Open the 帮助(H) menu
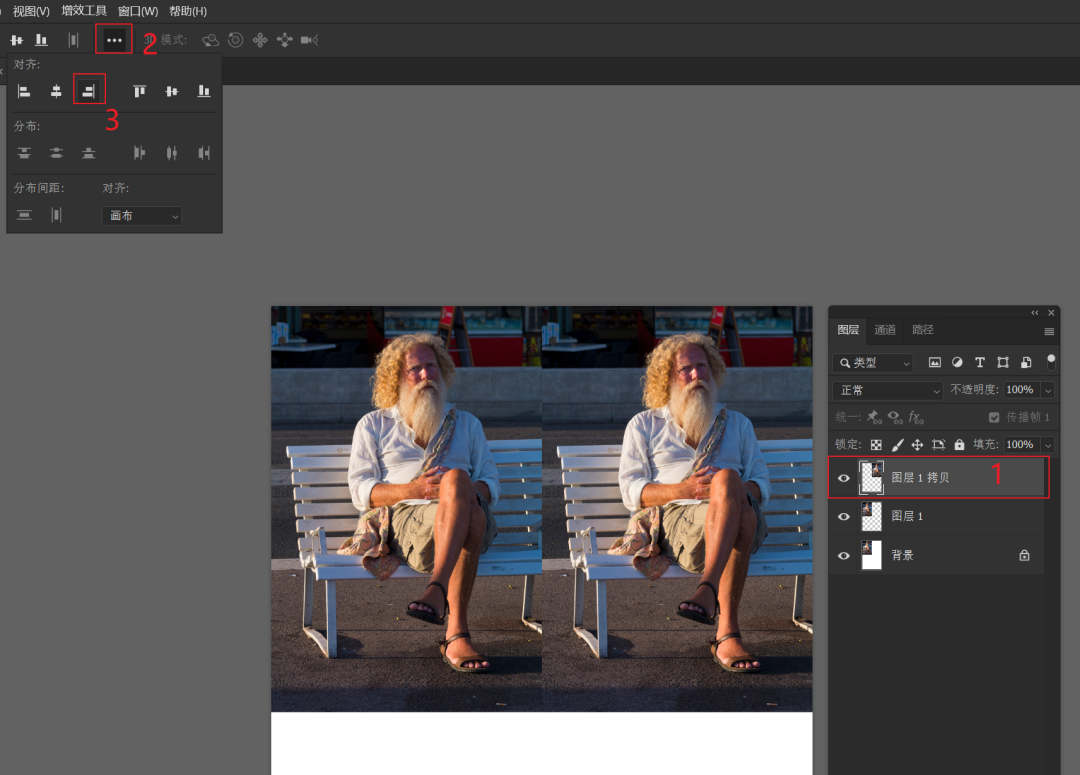The image size is (1080, 775). (188, 11)
